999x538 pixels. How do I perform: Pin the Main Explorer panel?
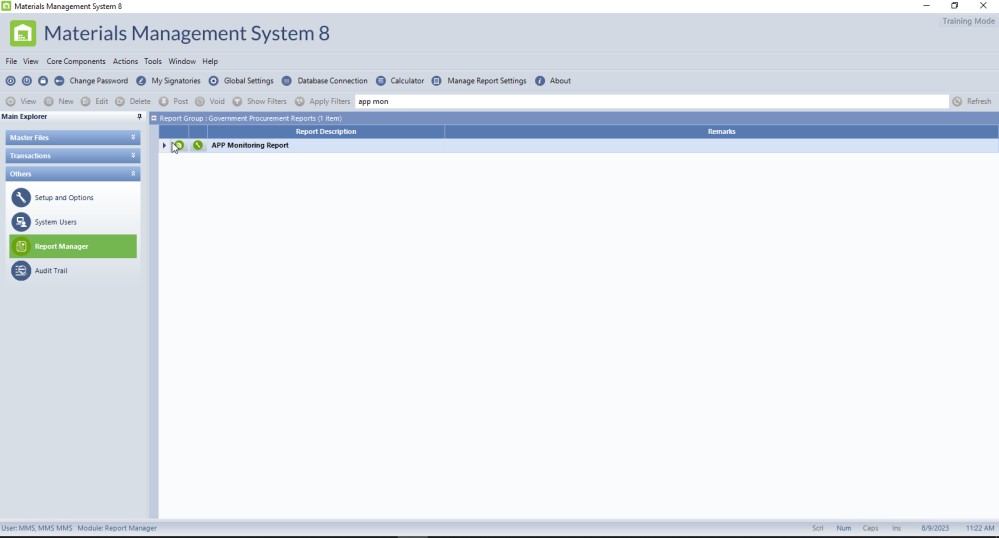coord(139,117)
